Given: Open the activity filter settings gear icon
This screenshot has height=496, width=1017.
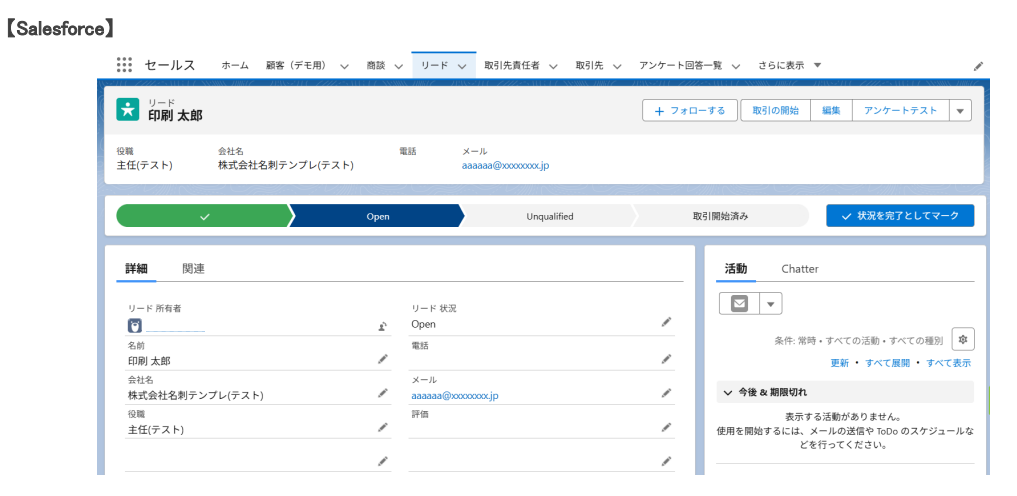Looking at the screenshot, I should [963, 339].
